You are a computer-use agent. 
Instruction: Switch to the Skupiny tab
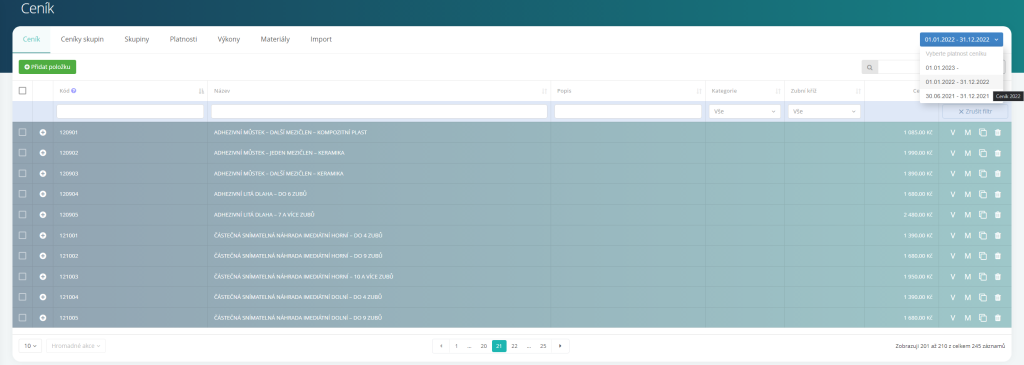pyautogui.click(x=136, y=39)
